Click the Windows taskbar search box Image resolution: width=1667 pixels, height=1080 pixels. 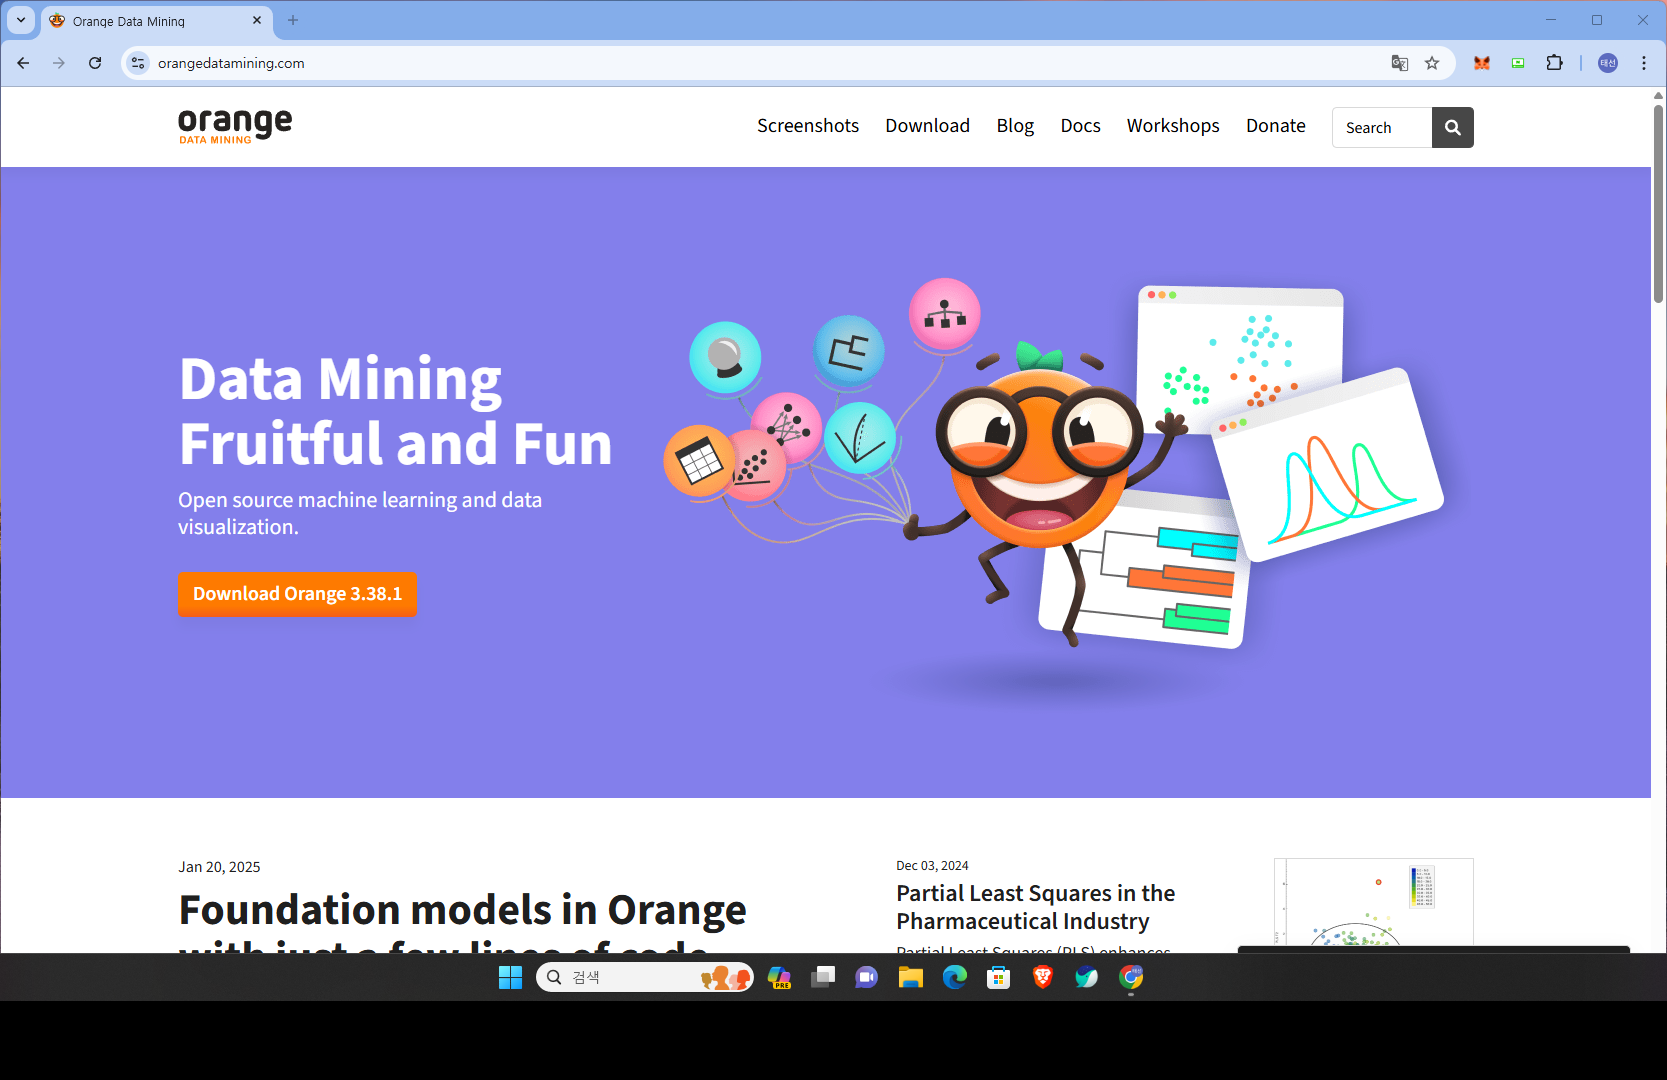[x=645, y=978]
